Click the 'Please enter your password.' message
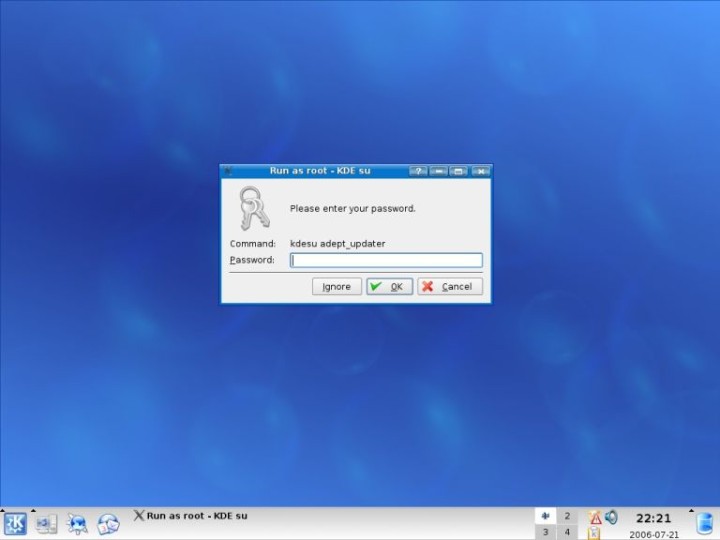The image size is (720, 540). pyautogui.click(x=353, y=208)
